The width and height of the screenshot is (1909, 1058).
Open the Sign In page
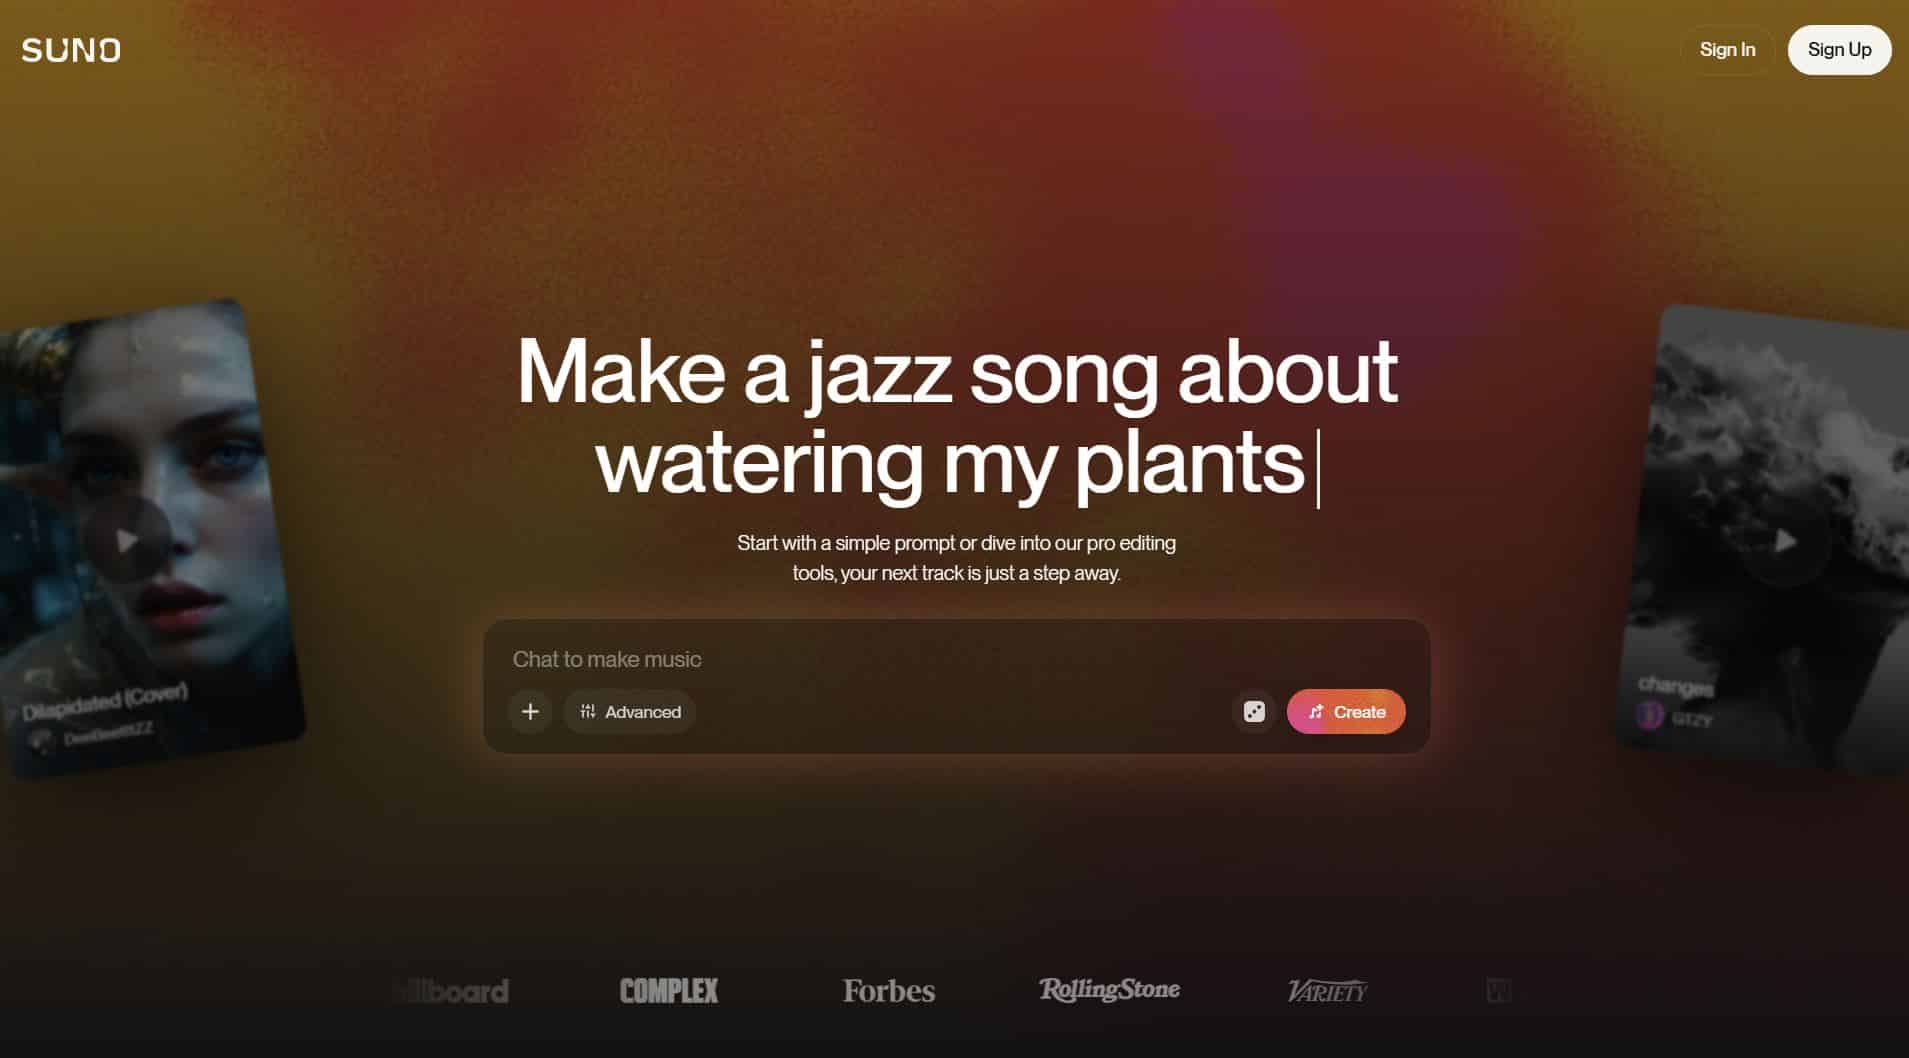pos(1727,50)
